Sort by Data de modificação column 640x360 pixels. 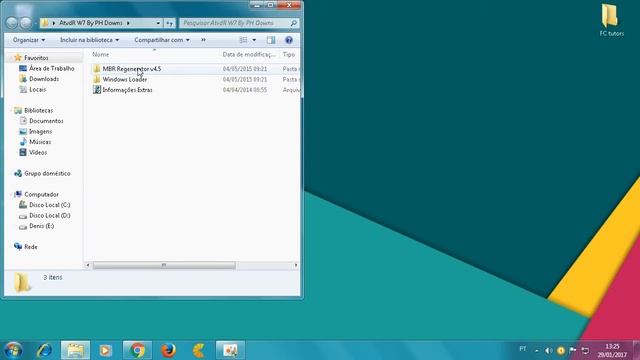pyautogui.click(x=249, y=54)
